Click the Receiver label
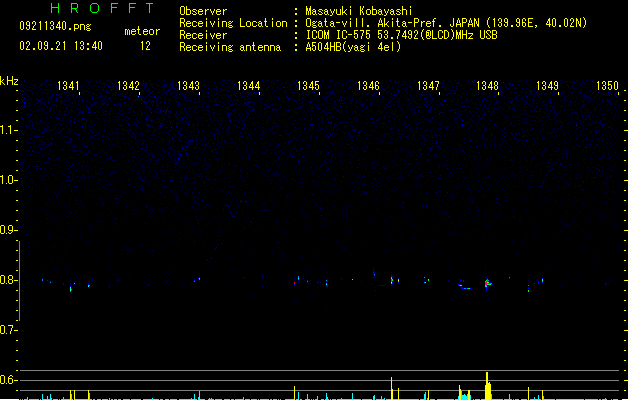The height and width of the screenshot is (400, 629). (203, 35)
